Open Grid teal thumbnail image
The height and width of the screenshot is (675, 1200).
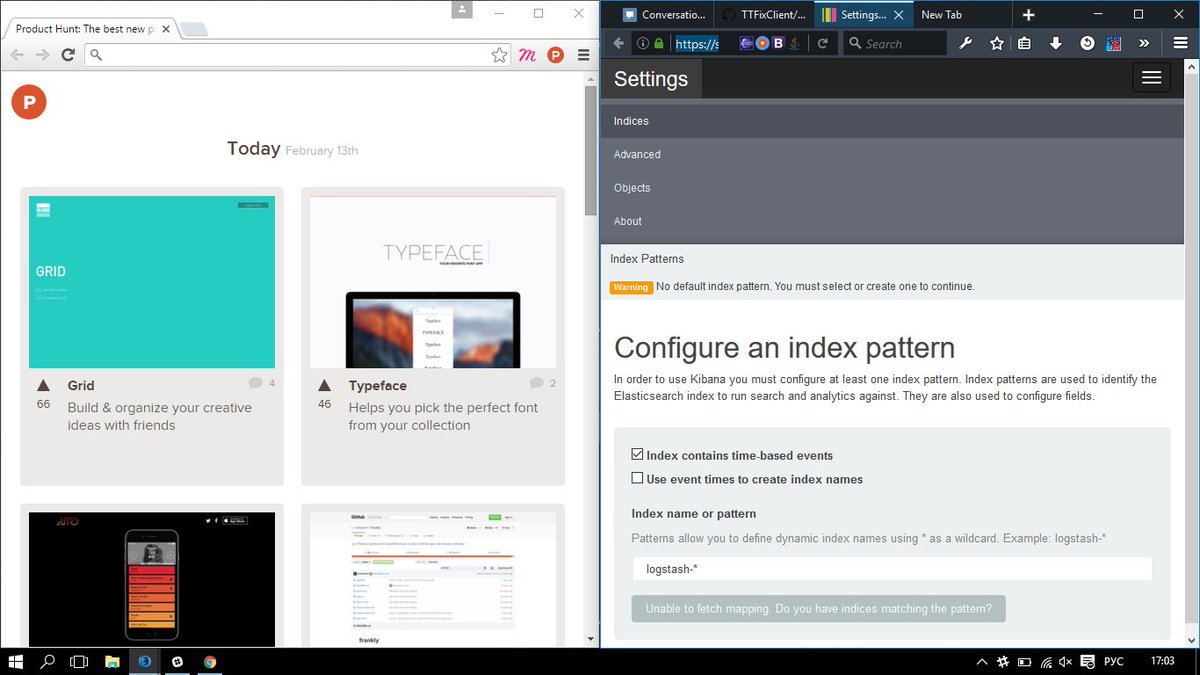(x=152, y=282)
